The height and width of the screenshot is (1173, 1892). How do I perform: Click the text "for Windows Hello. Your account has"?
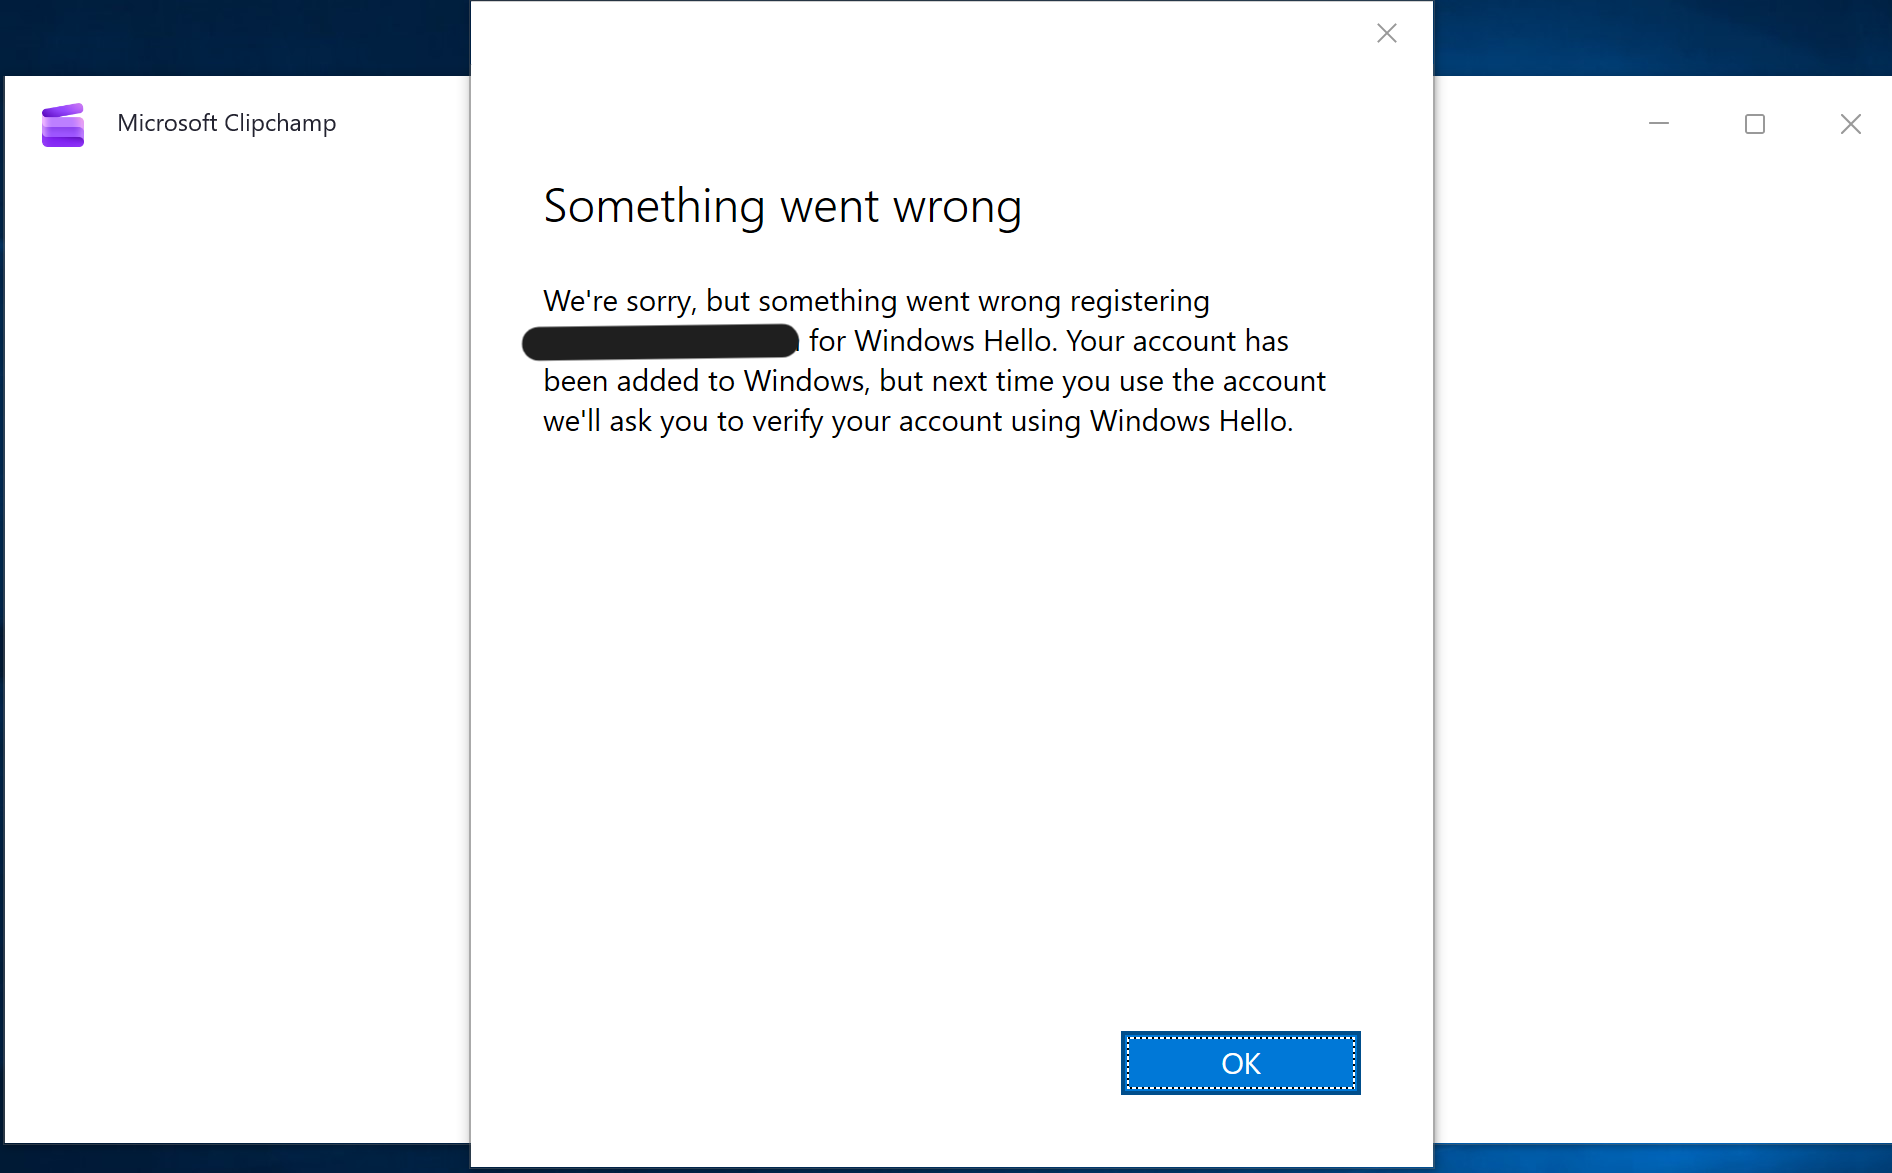1048,341
